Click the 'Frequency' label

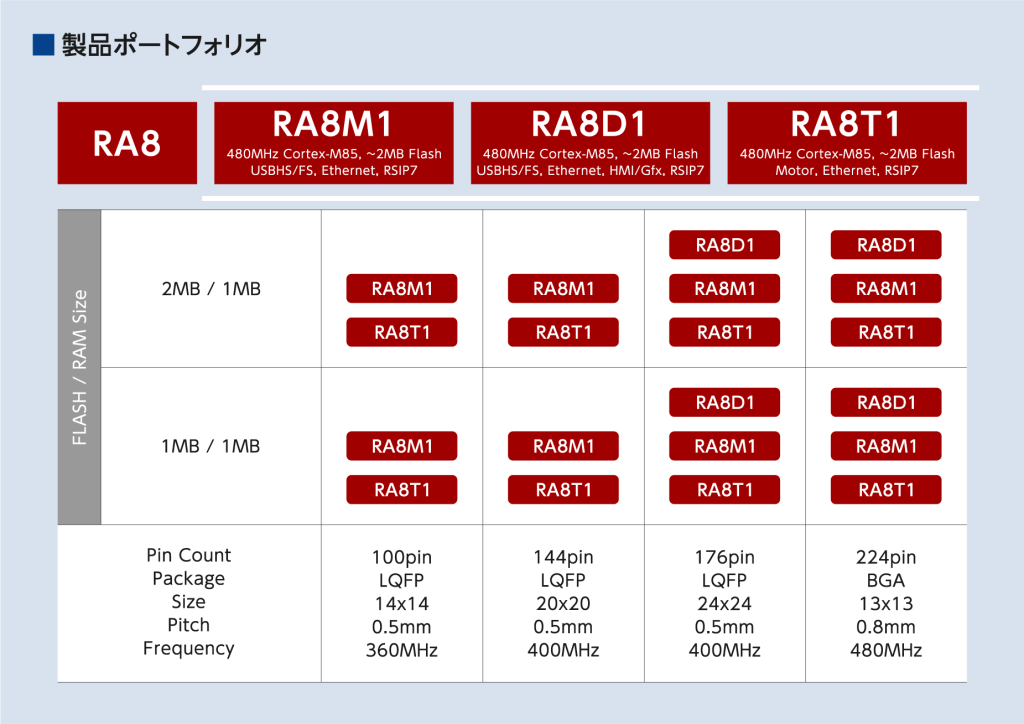click(189, 648)
